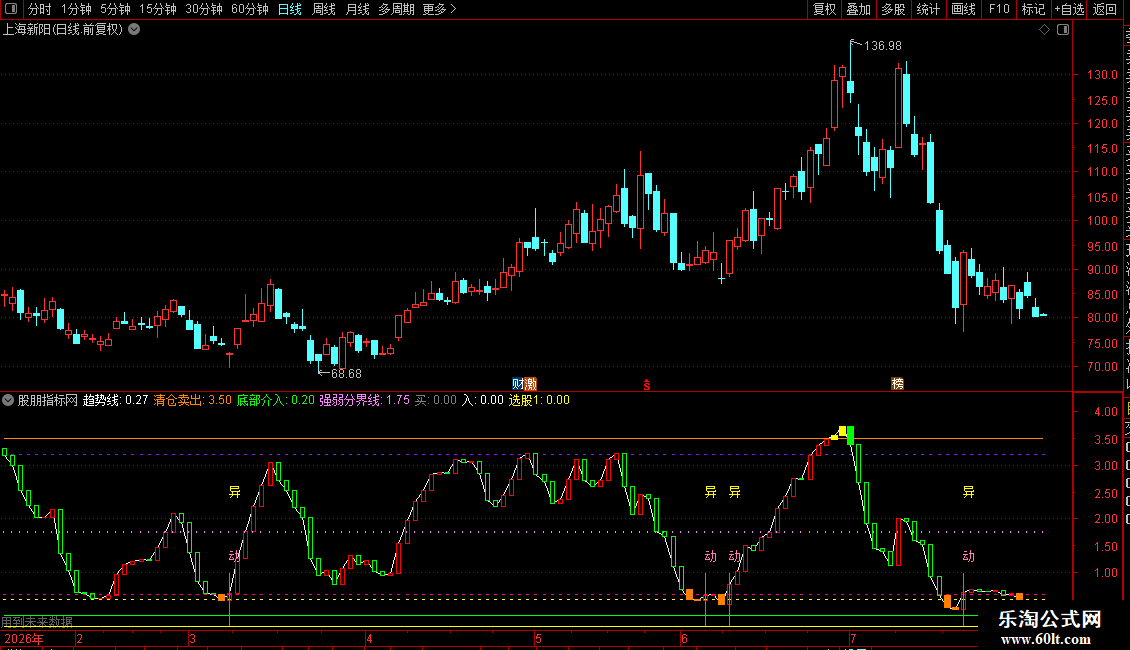Click the 复权 button

point(824,9)
